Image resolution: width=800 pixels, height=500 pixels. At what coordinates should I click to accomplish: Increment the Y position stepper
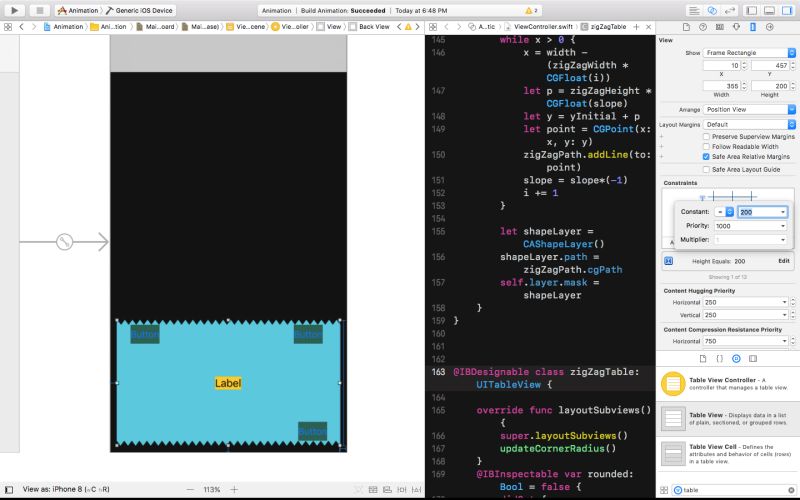(x=793, y=63)
